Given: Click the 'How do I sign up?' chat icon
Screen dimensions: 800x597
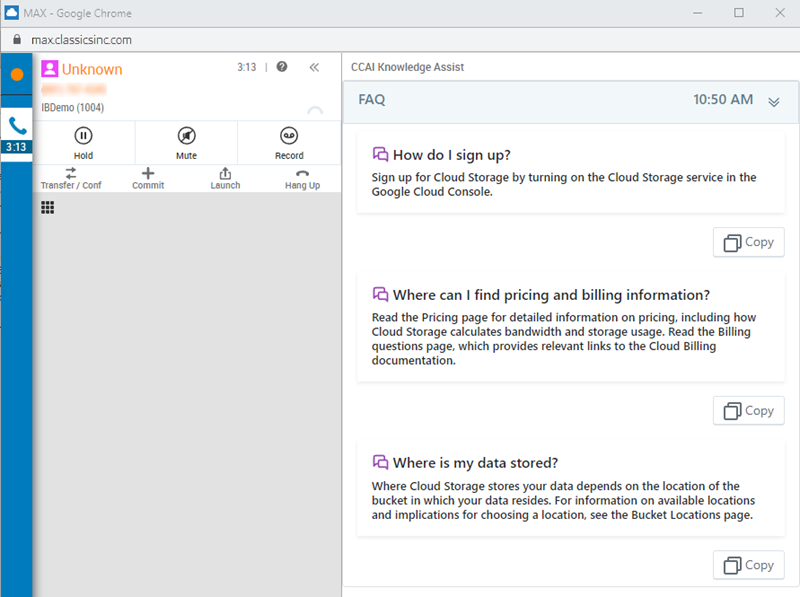Looking at the screenshot, I should pyautogui.click(x=380, y=154).
